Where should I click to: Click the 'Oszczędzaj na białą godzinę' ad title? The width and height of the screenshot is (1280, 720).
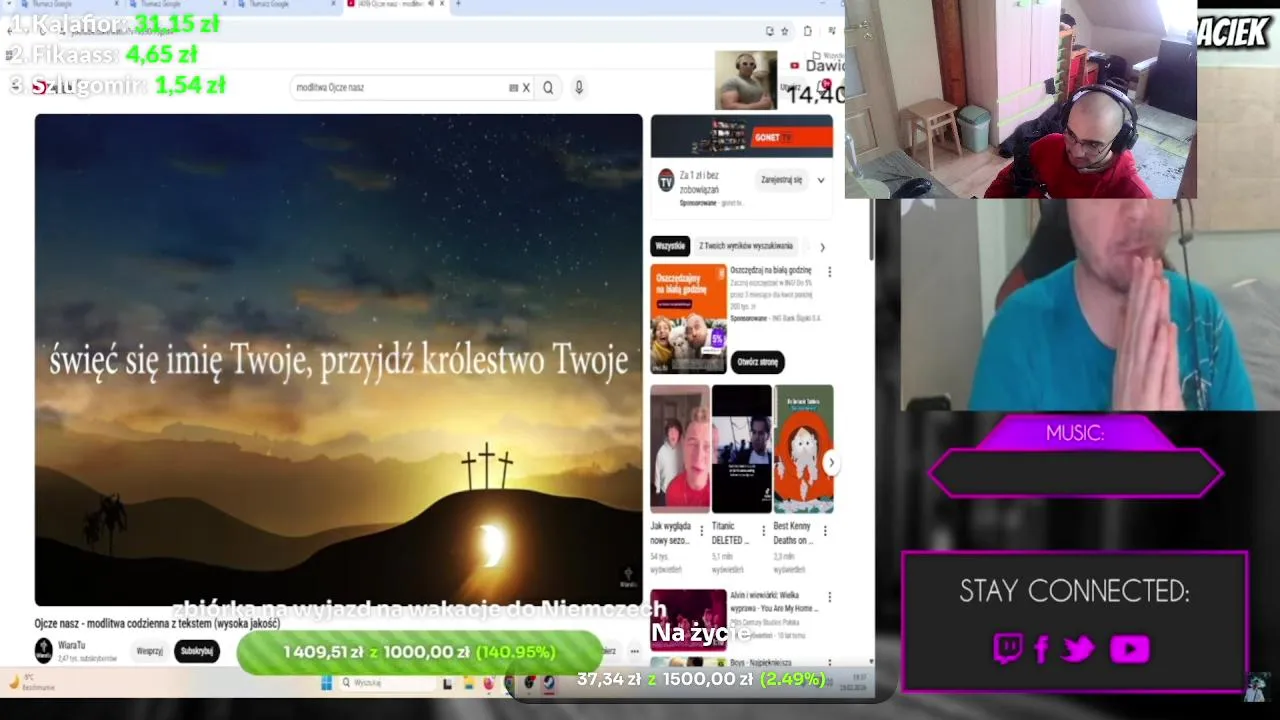(x=770, y=270)
